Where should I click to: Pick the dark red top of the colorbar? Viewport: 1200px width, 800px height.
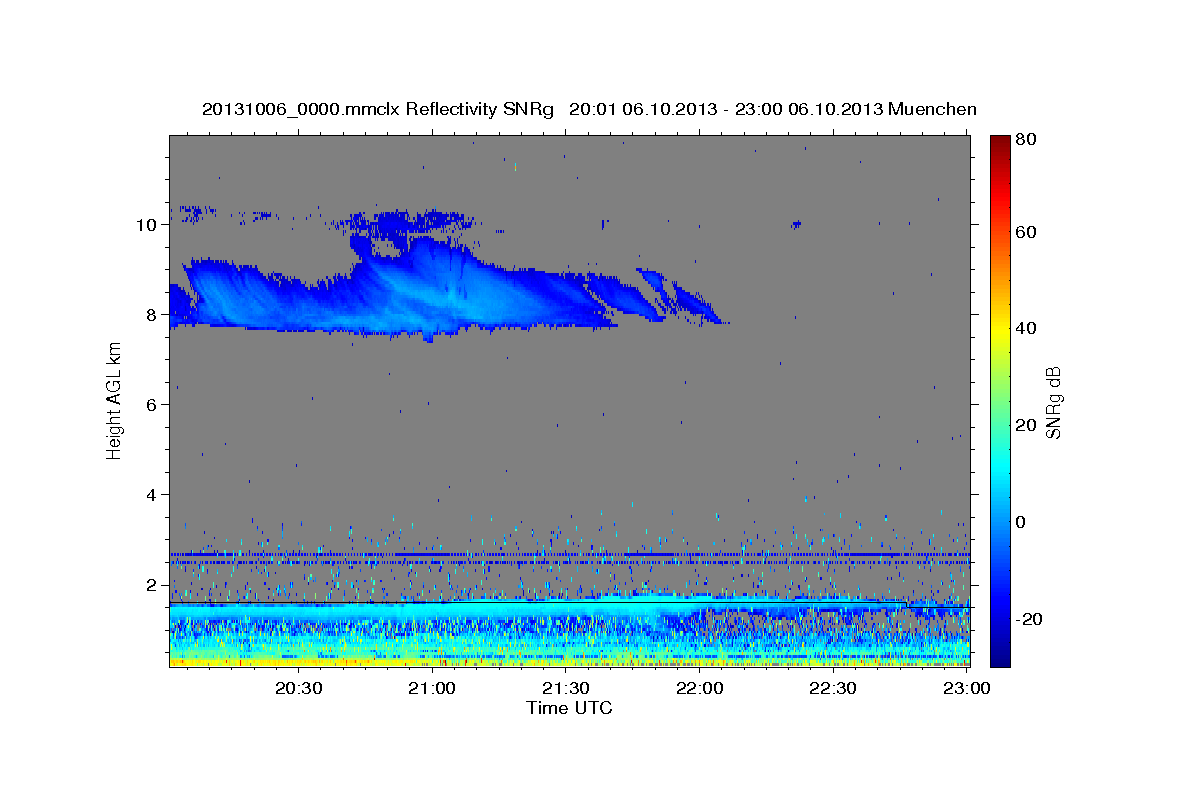pyautogui.click(x=999, y=145)
